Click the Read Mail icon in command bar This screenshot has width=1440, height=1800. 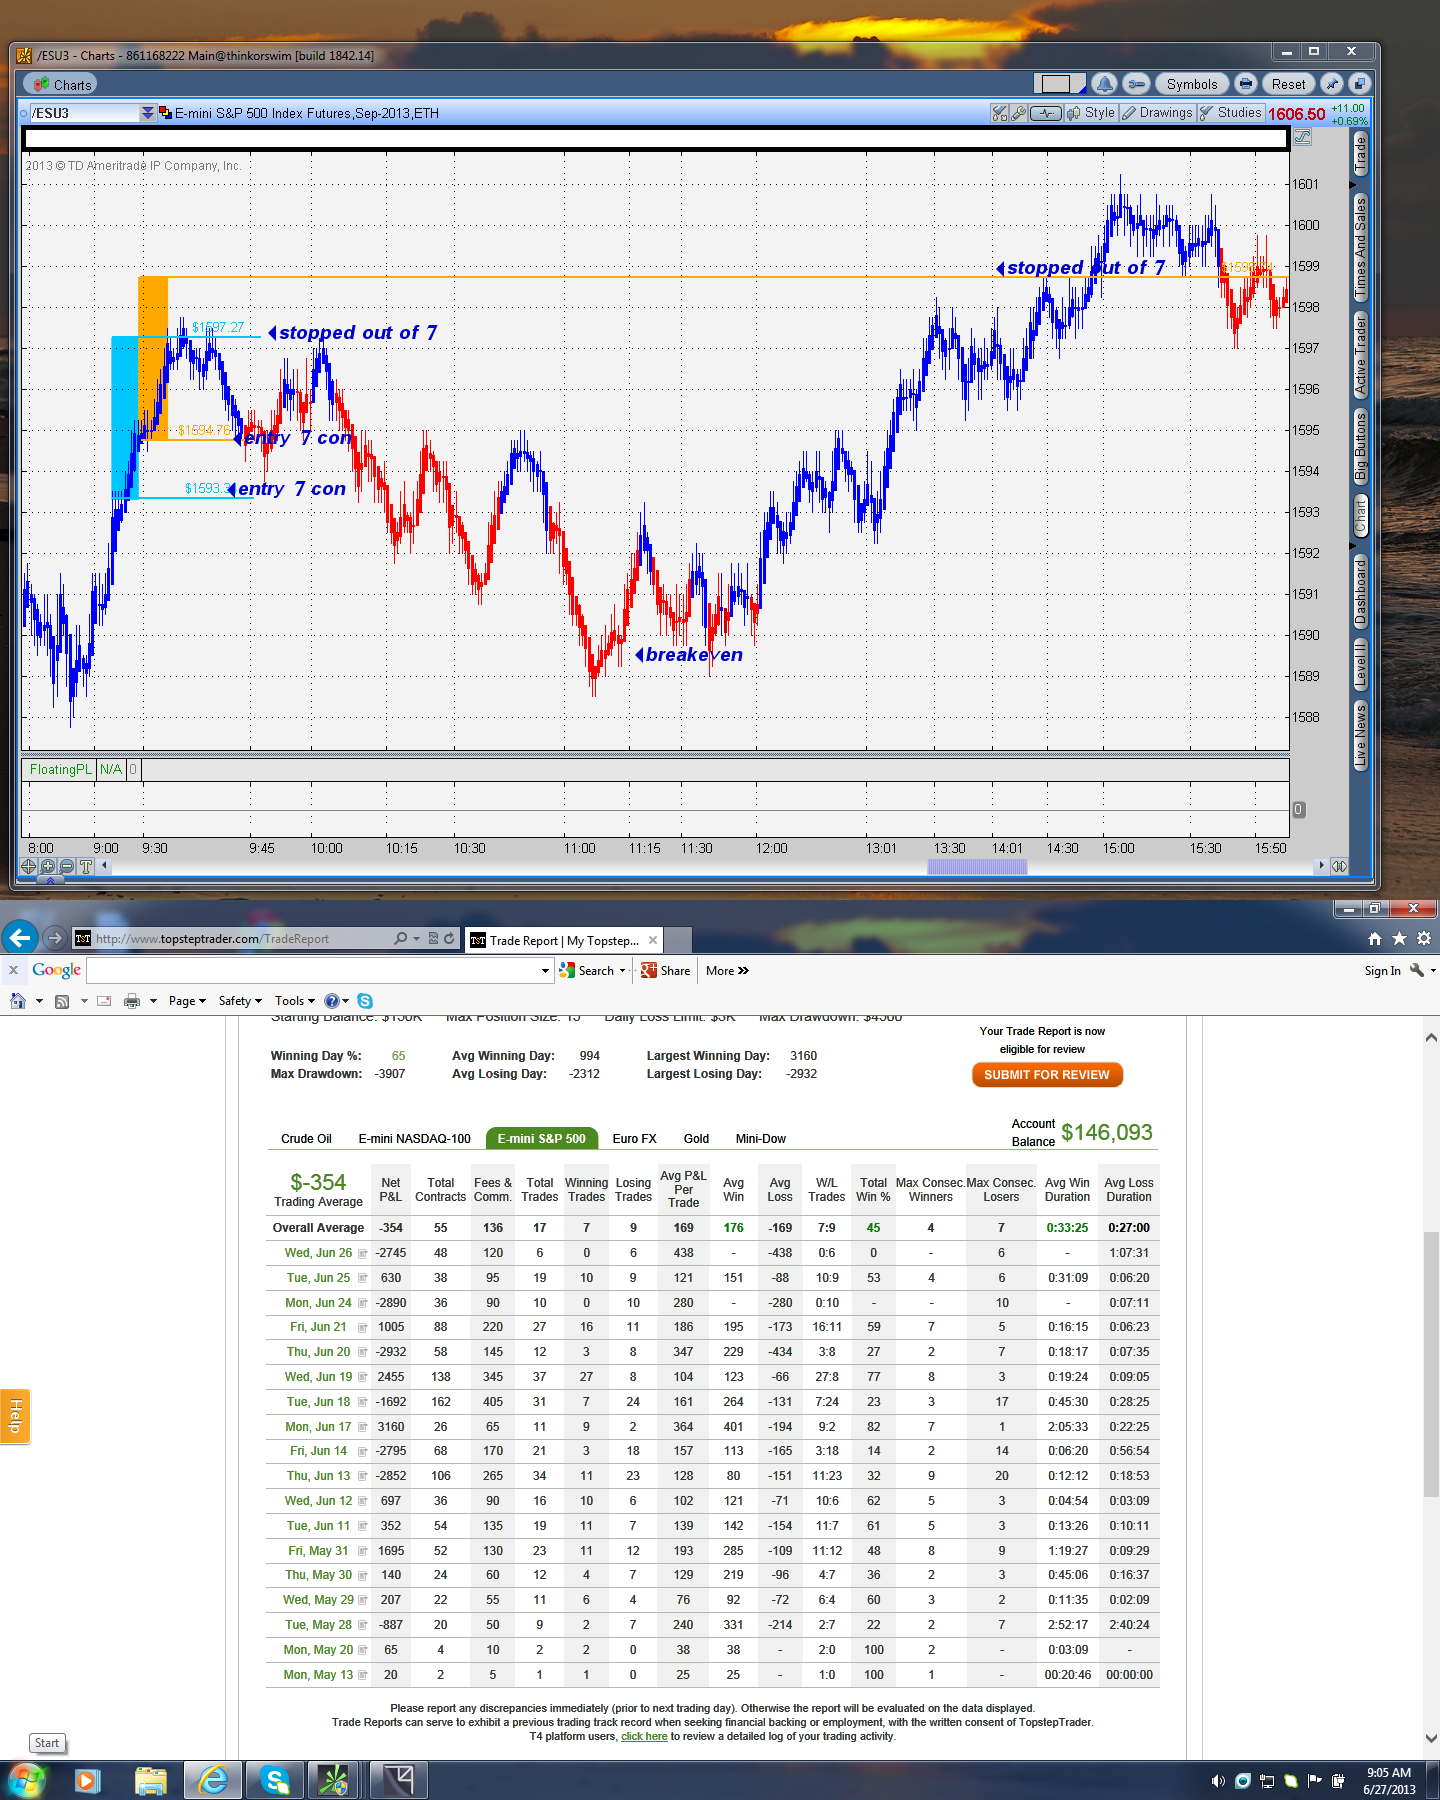click(x=104, y=1001)
